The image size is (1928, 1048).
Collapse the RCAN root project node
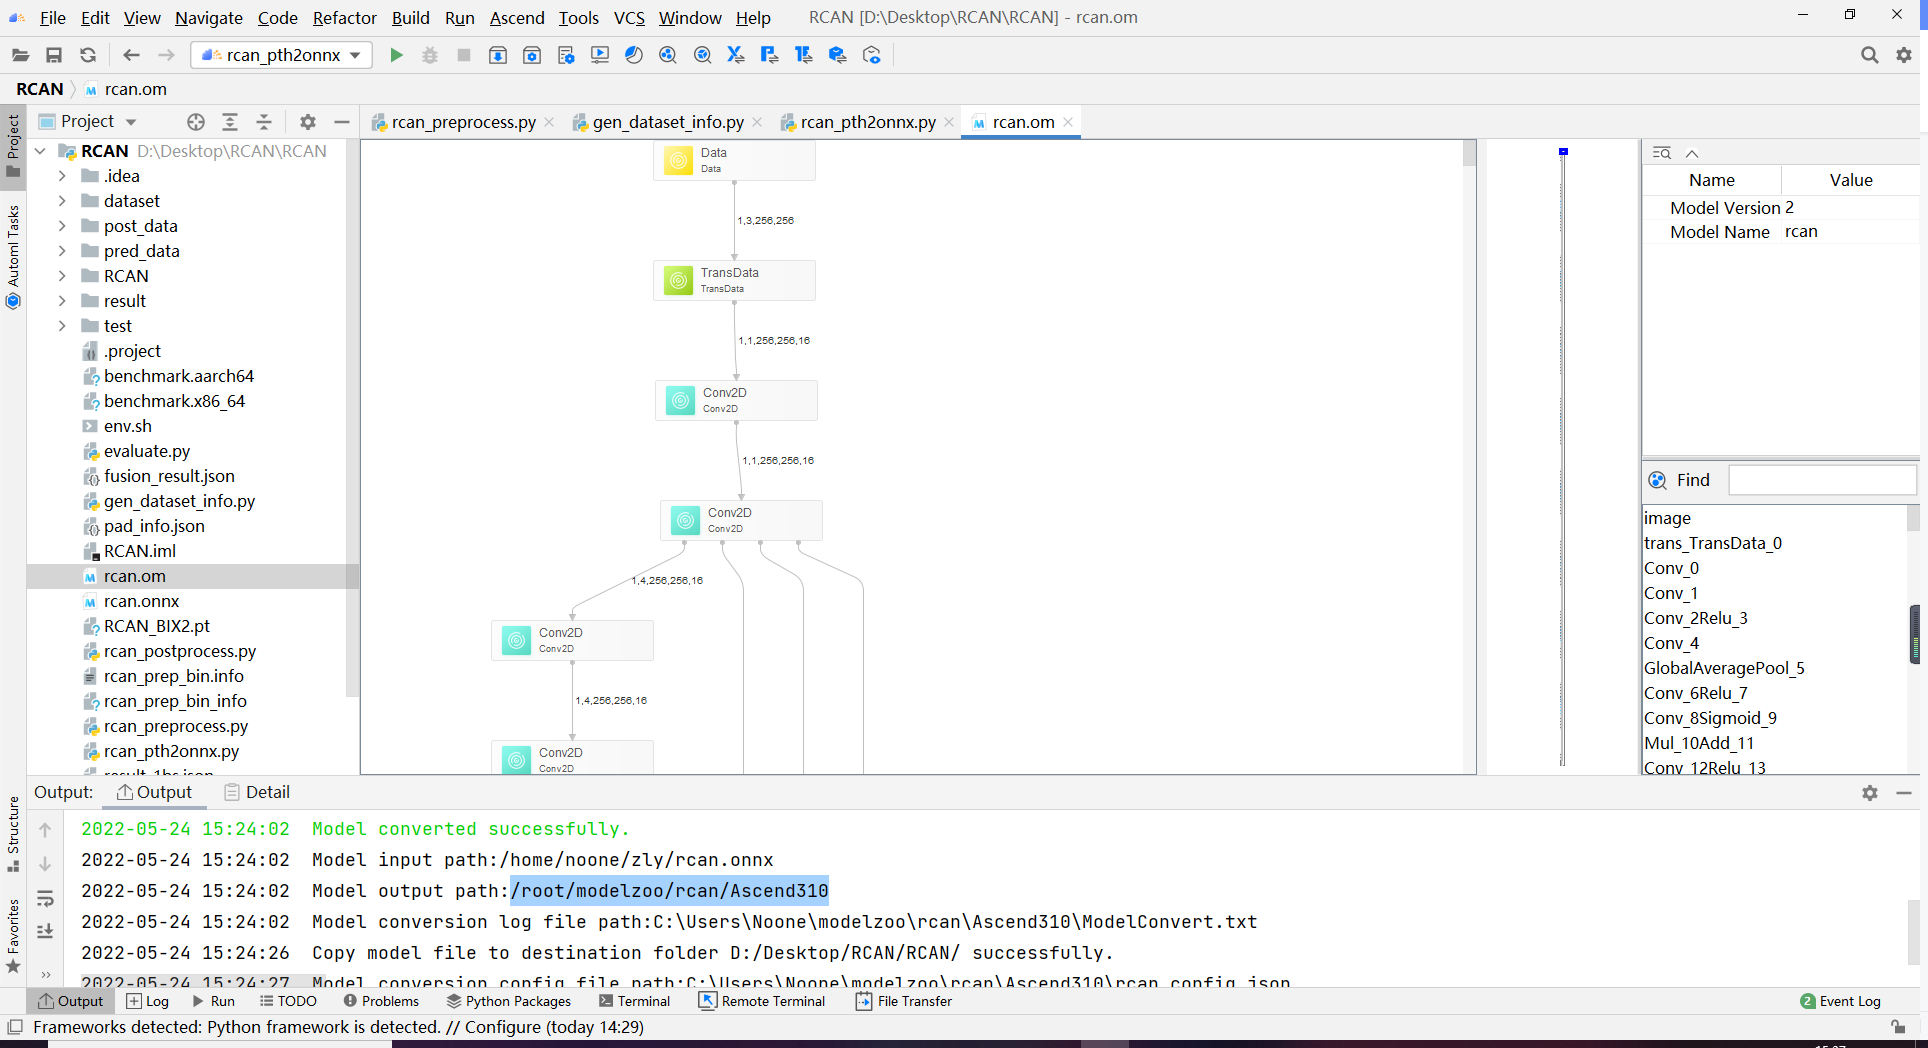click(x=41, y=151)
